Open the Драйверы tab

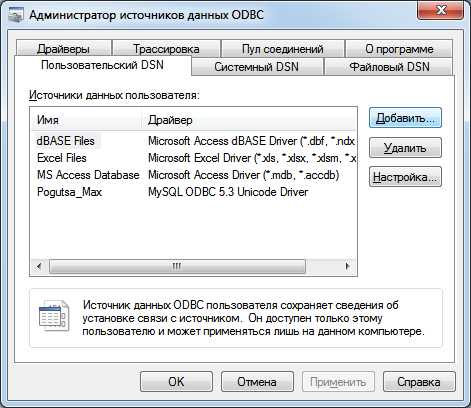click(x=63, y=49)
